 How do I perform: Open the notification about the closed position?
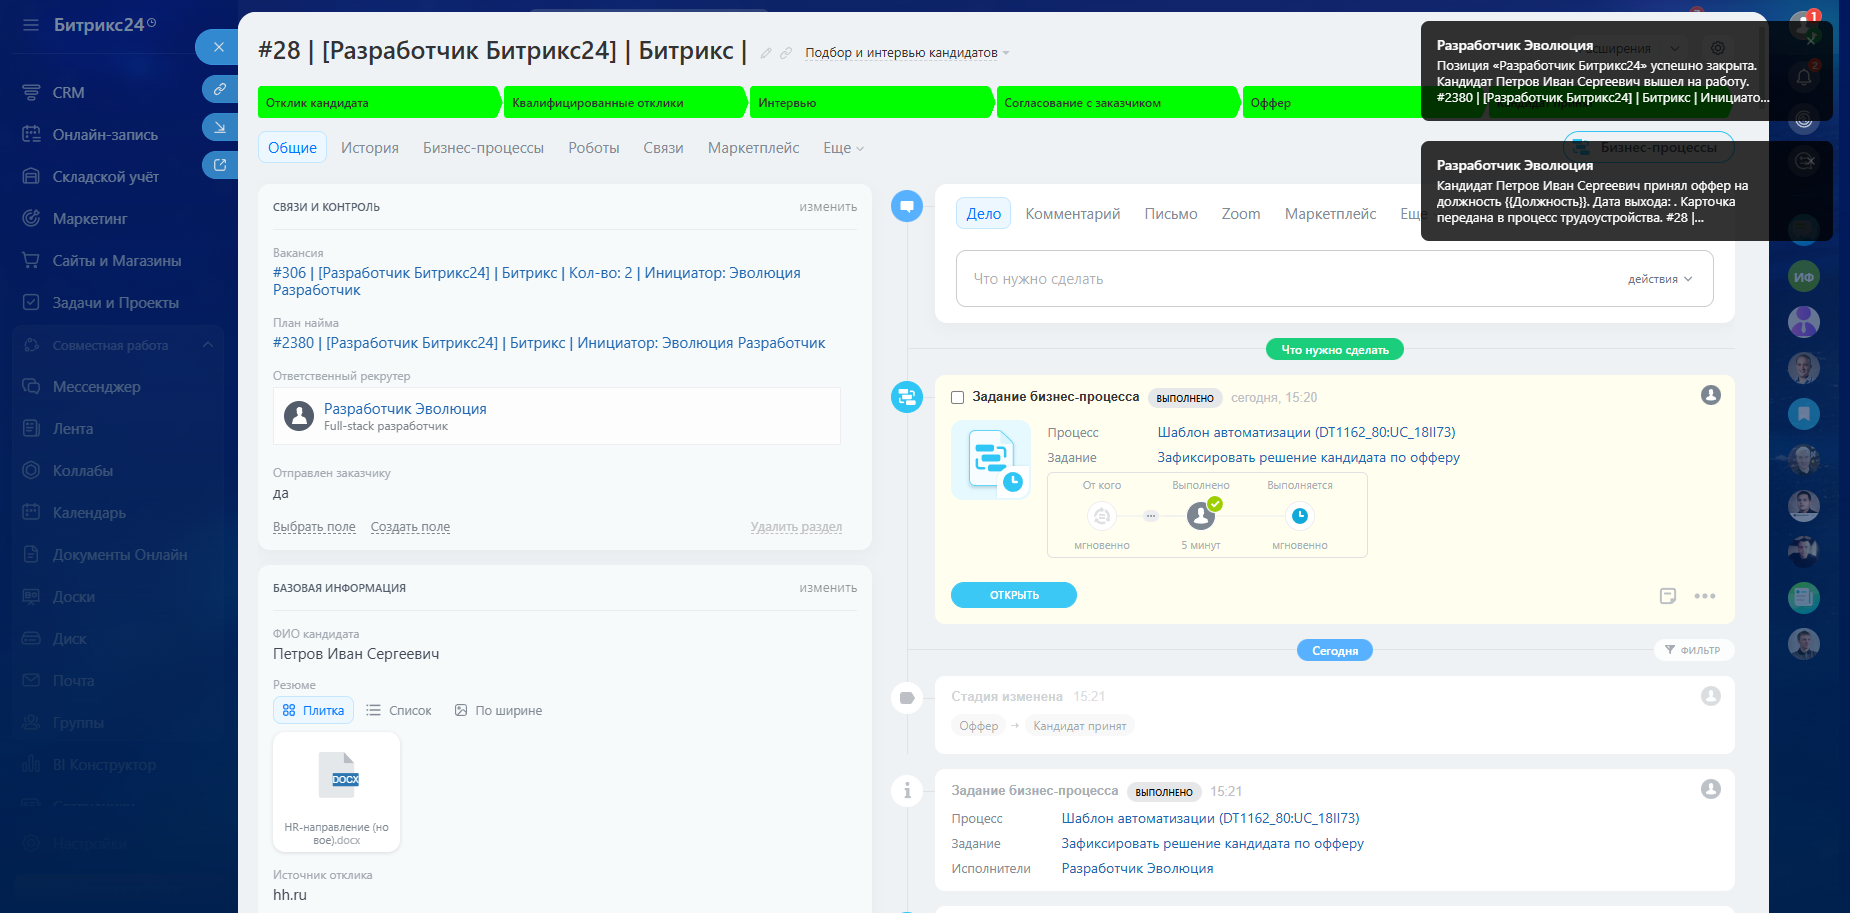click(x=1626, y=71)
